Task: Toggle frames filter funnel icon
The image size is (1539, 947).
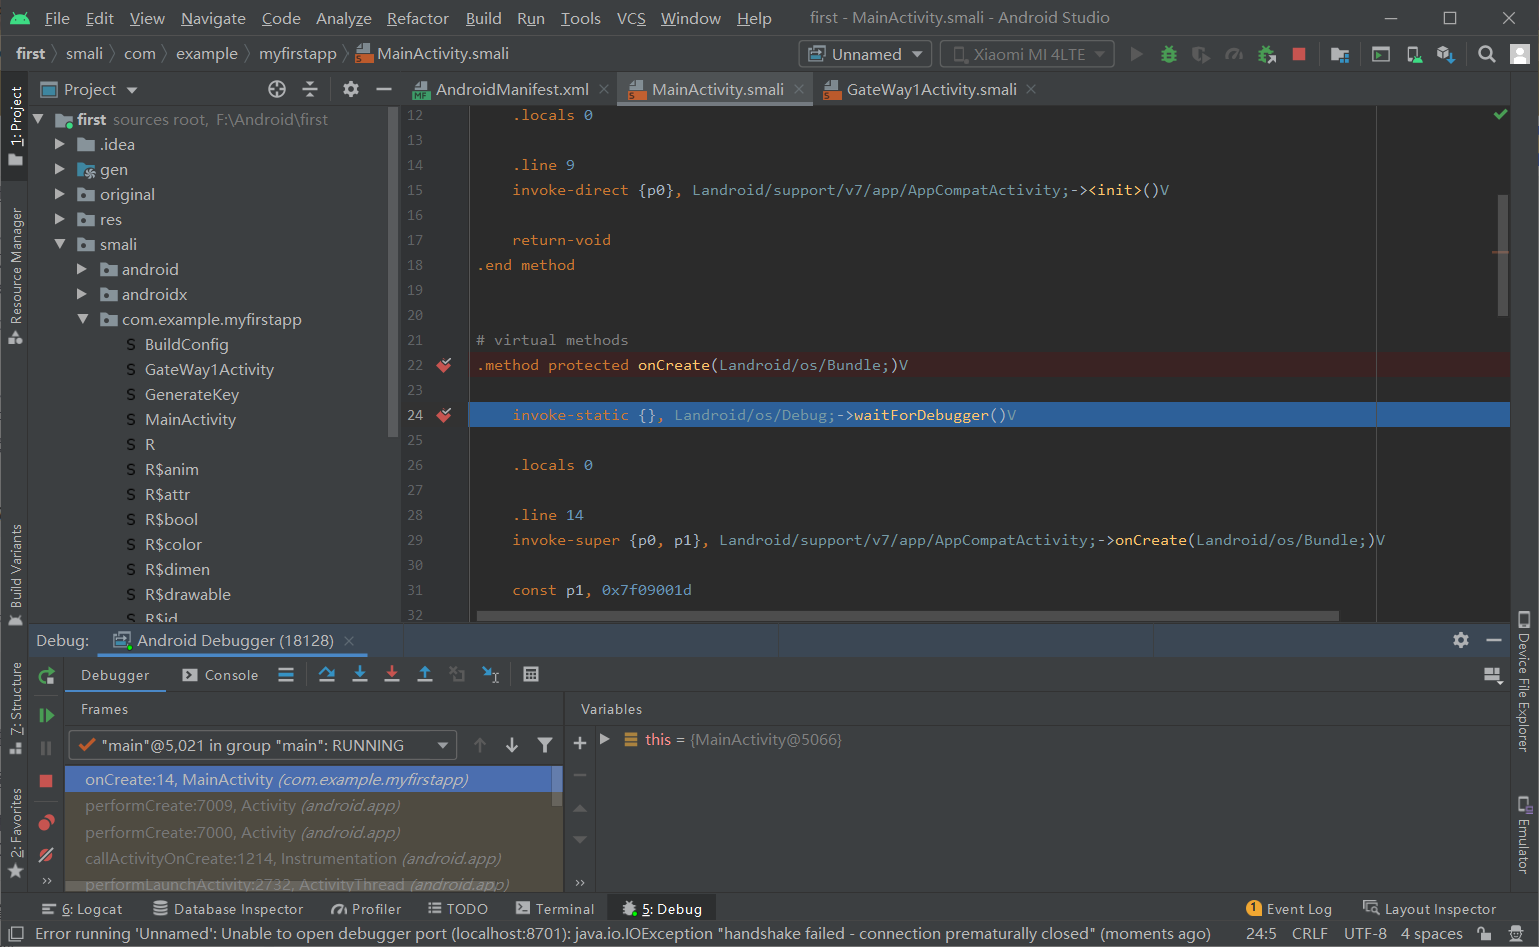Action: (x=545, y=745)
